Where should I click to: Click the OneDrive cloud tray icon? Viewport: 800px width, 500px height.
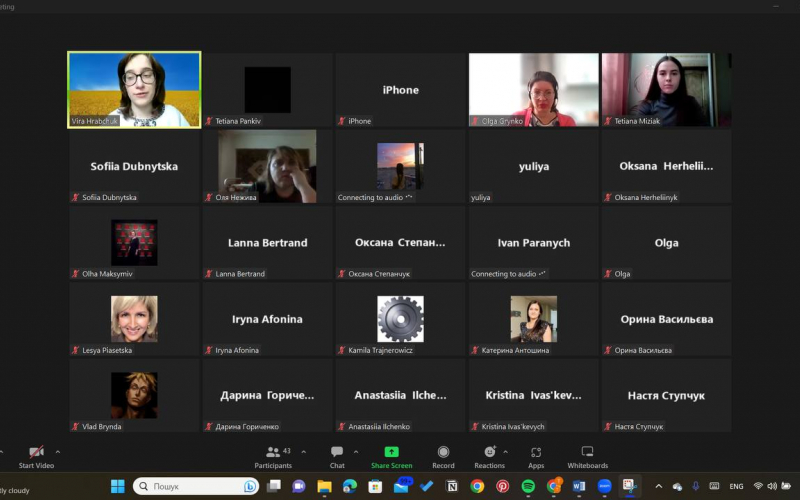click(x=677, y=486)
